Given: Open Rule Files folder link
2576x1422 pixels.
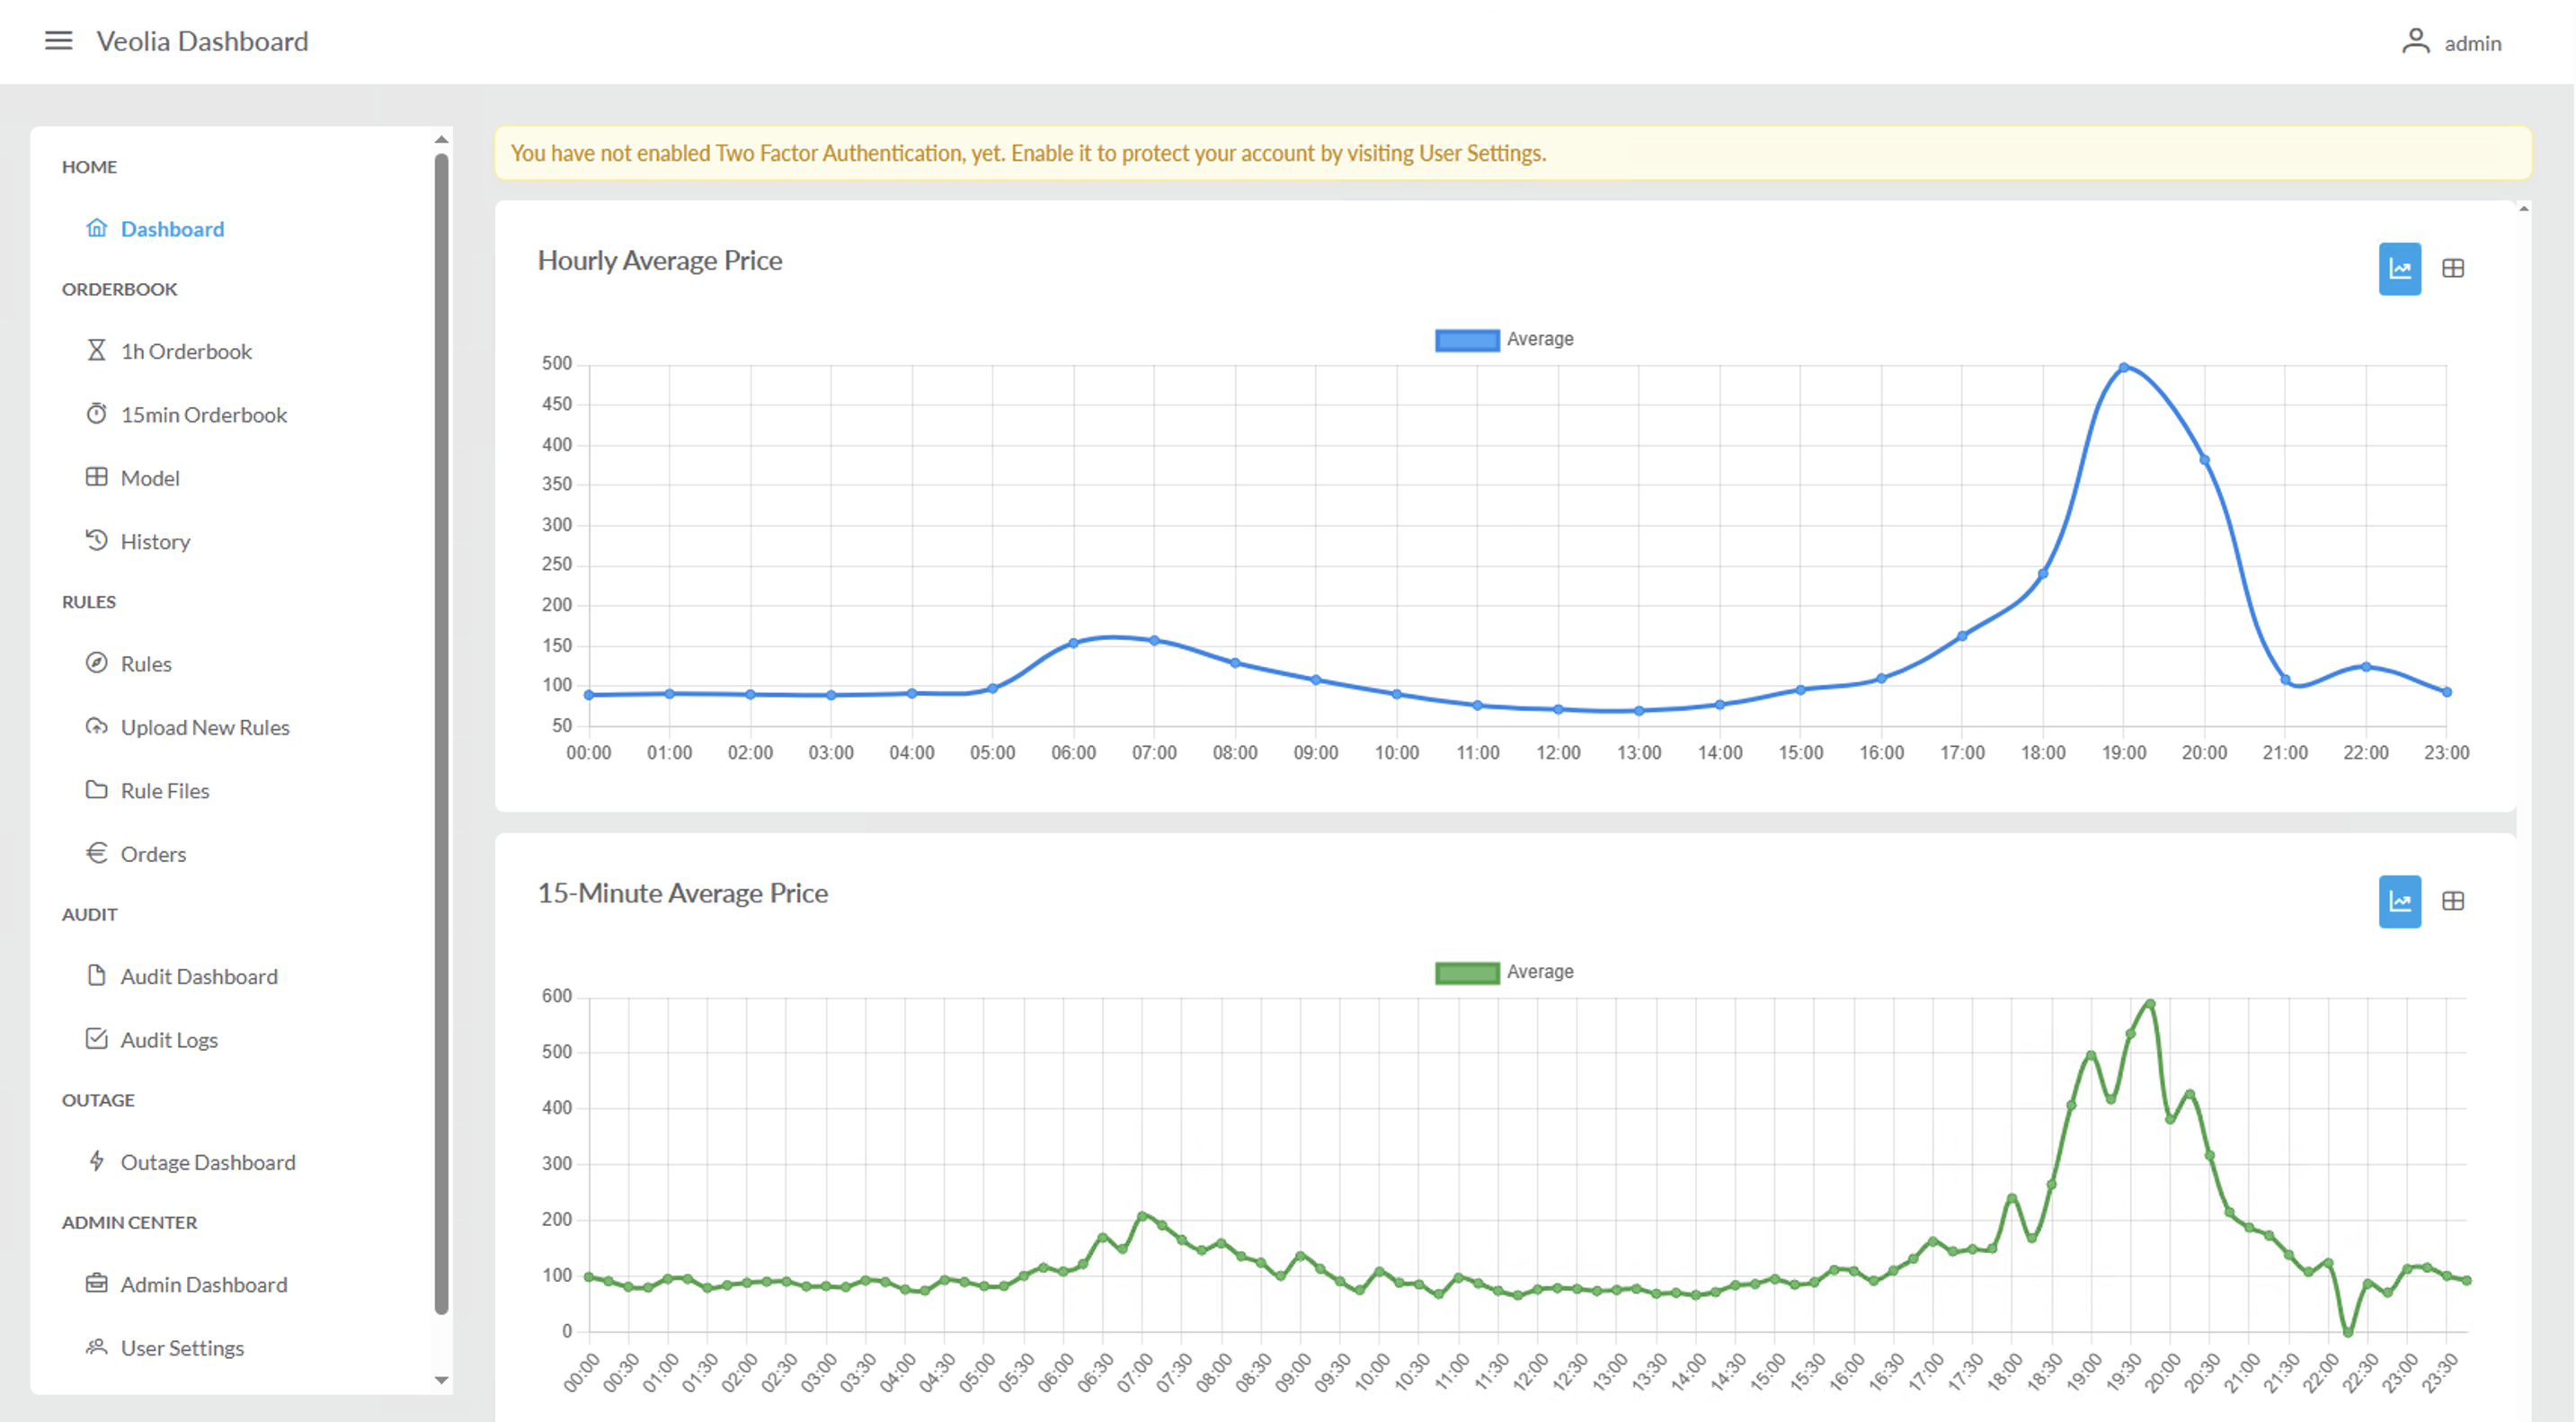Looking at the screenshot, I should [x=165, y=790].
